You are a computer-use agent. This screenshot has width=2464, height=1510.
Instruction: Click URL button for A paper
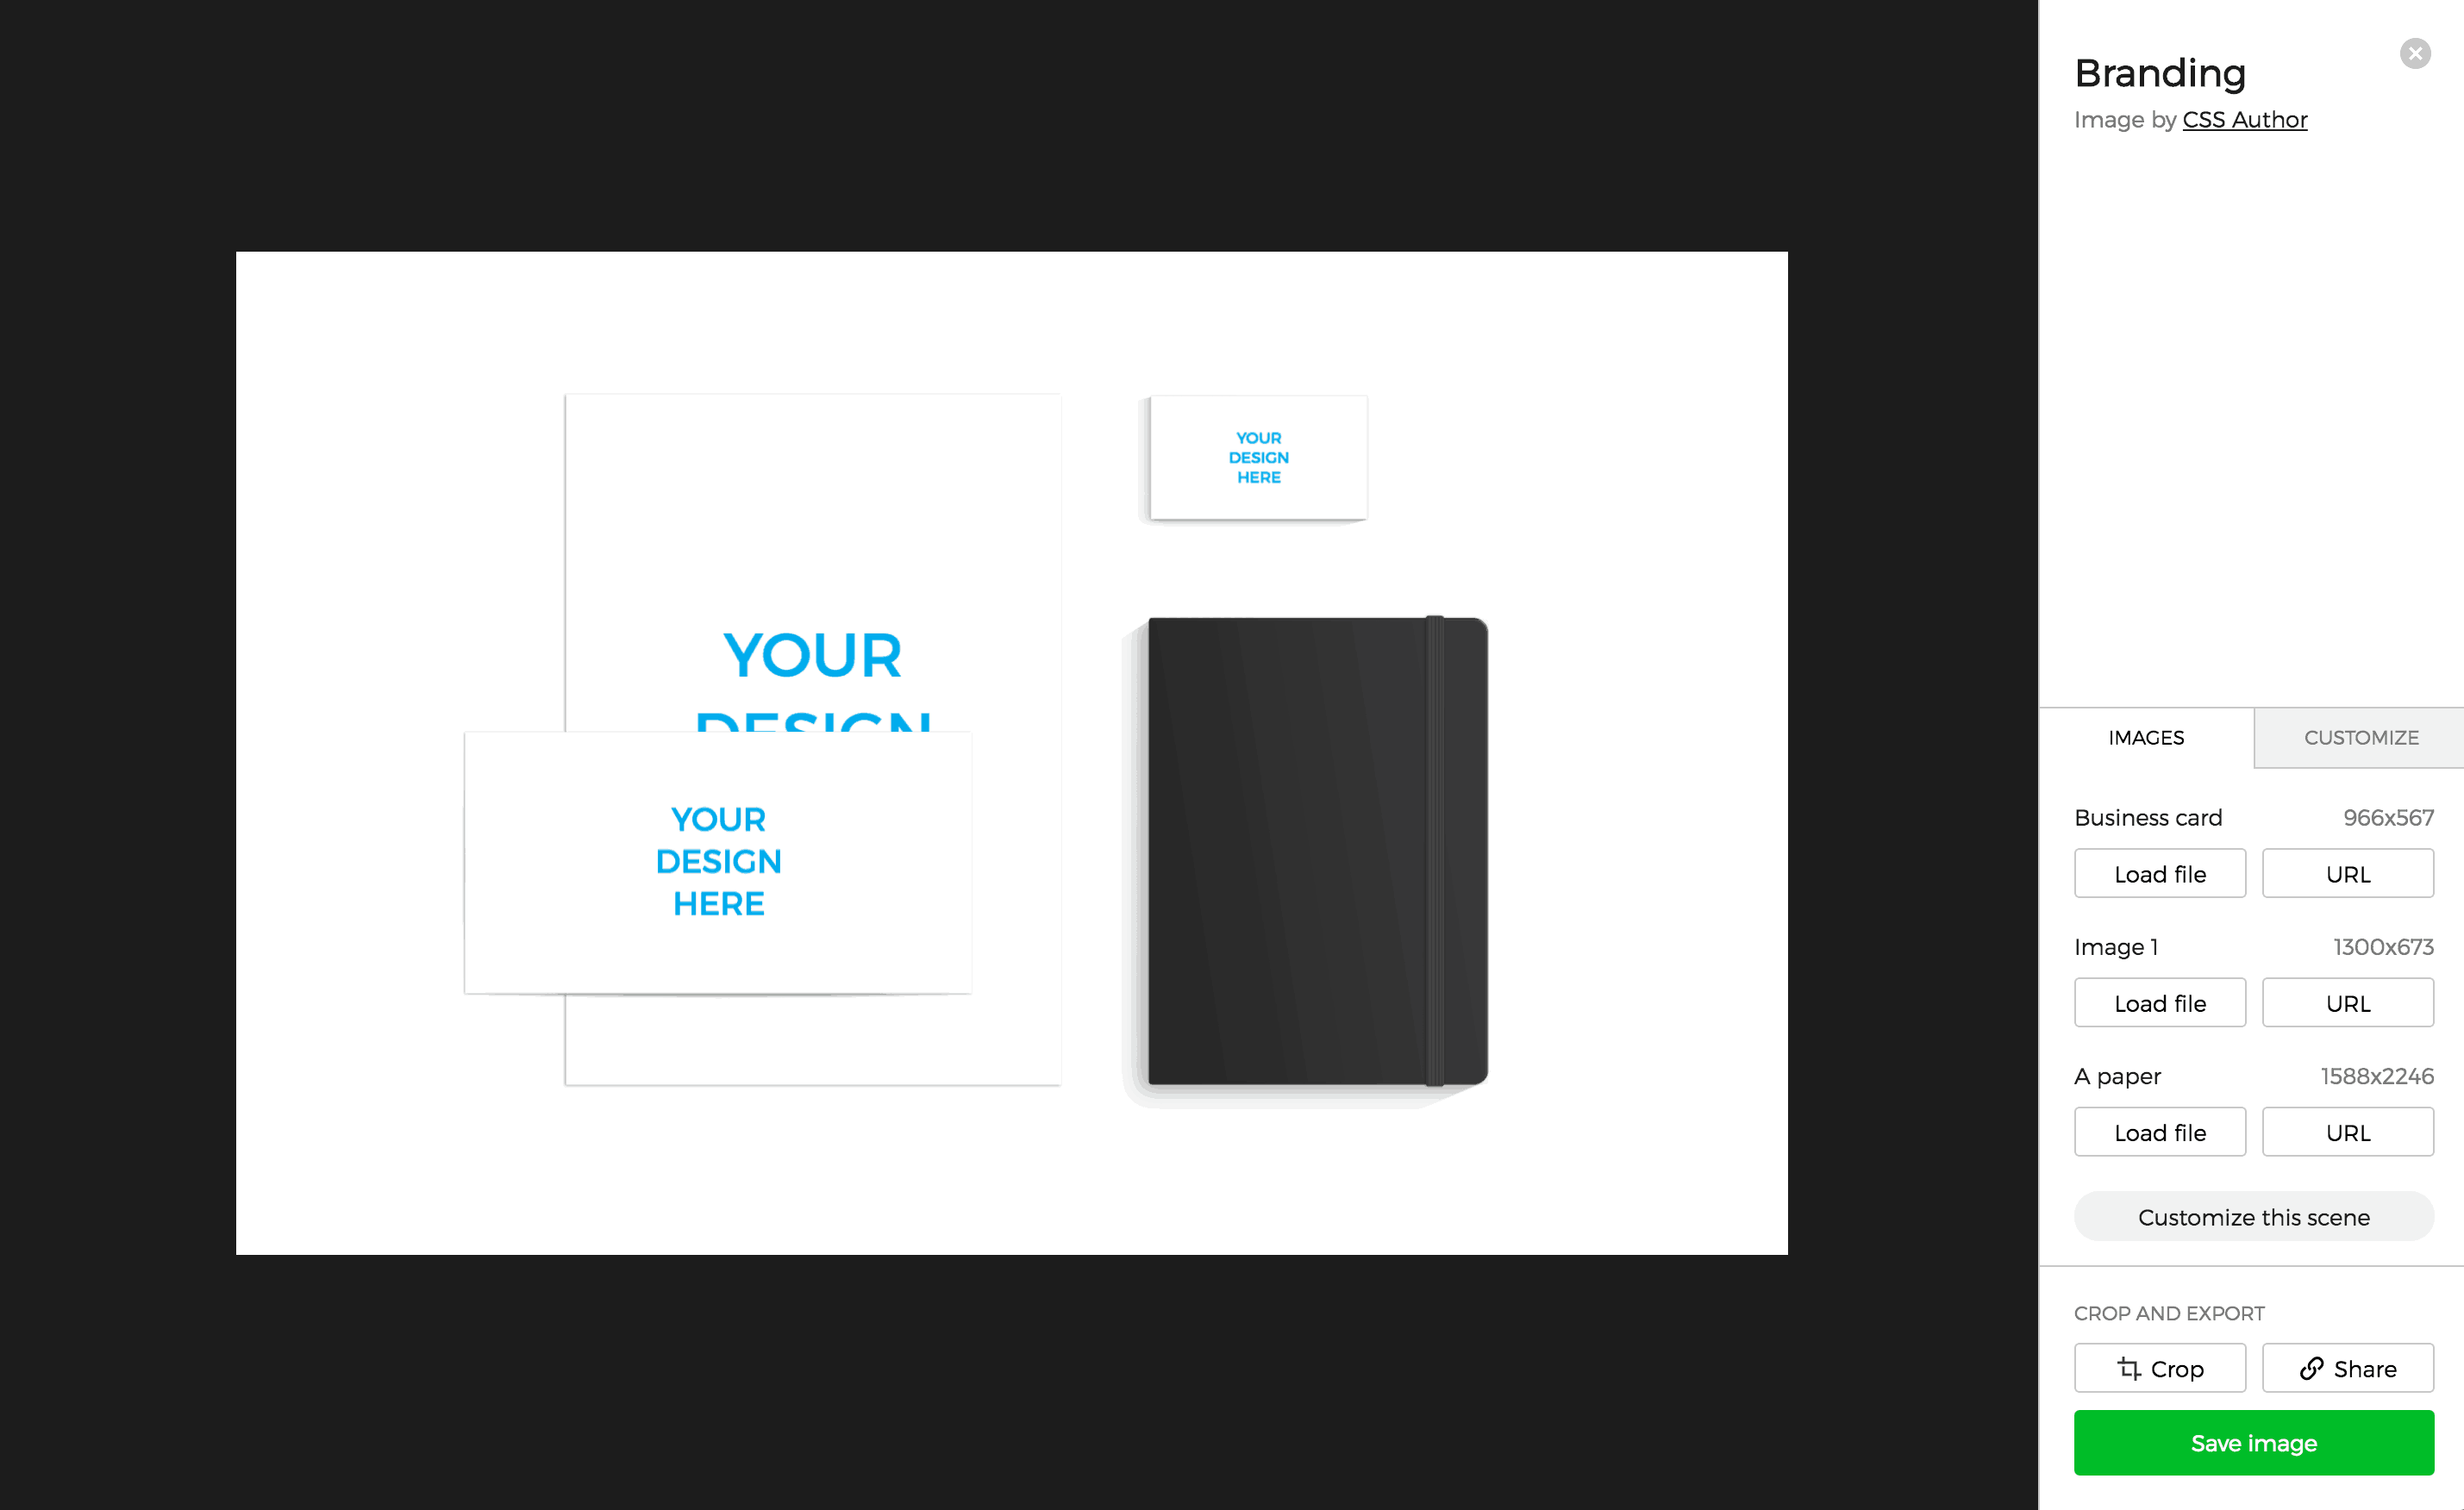point(2348,1132)
